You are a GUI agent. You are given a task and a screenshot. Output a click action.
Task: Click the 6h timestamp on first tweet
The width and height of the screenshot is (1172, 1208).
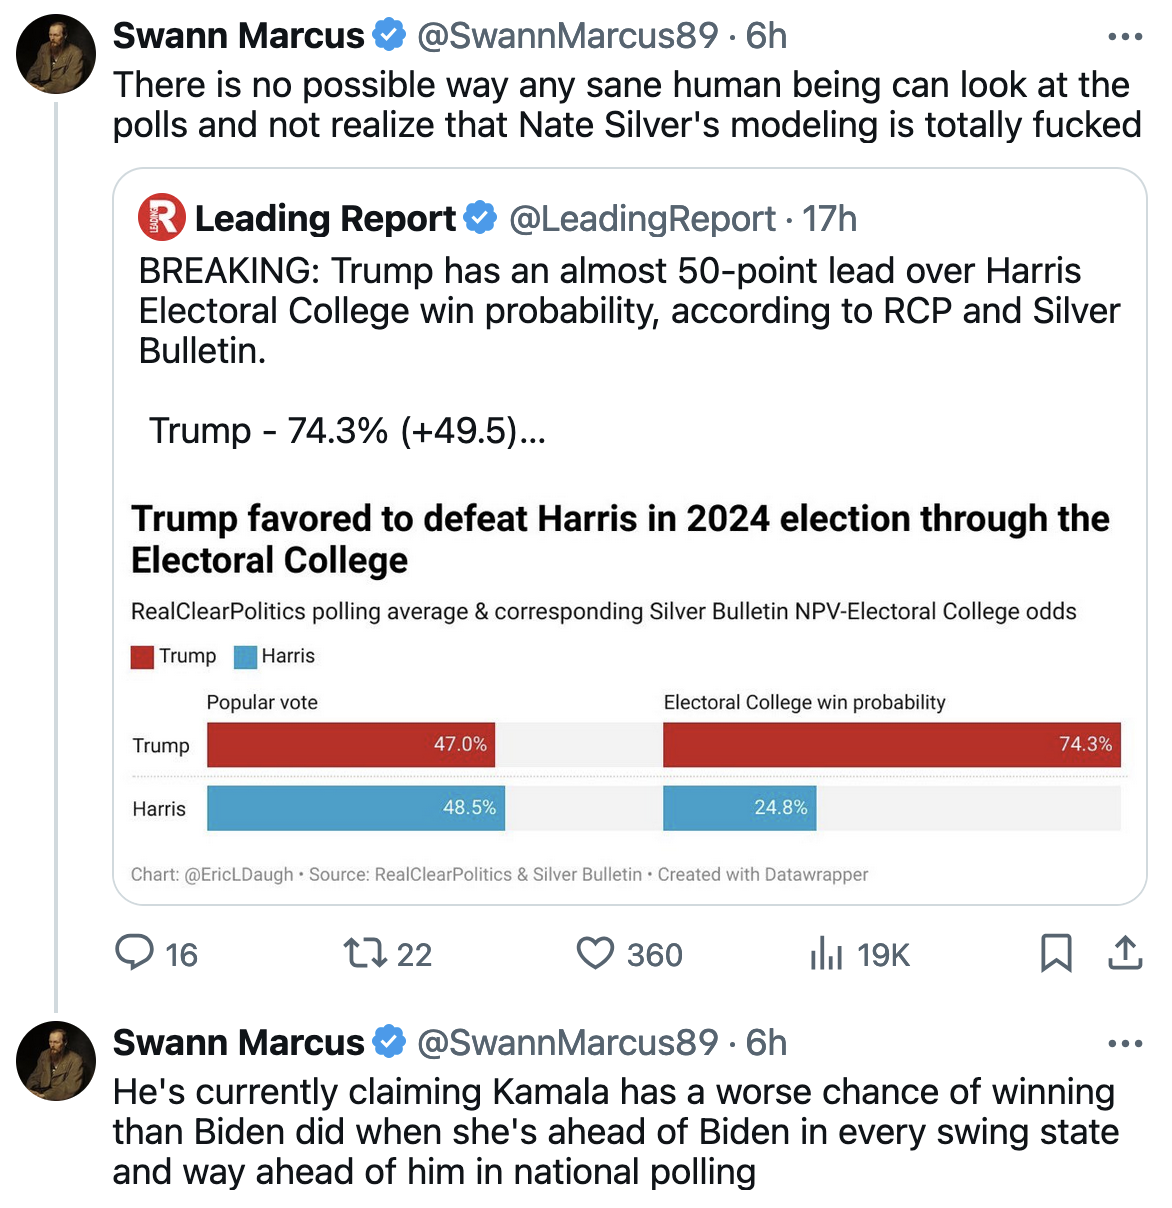(x=766, y=36)
